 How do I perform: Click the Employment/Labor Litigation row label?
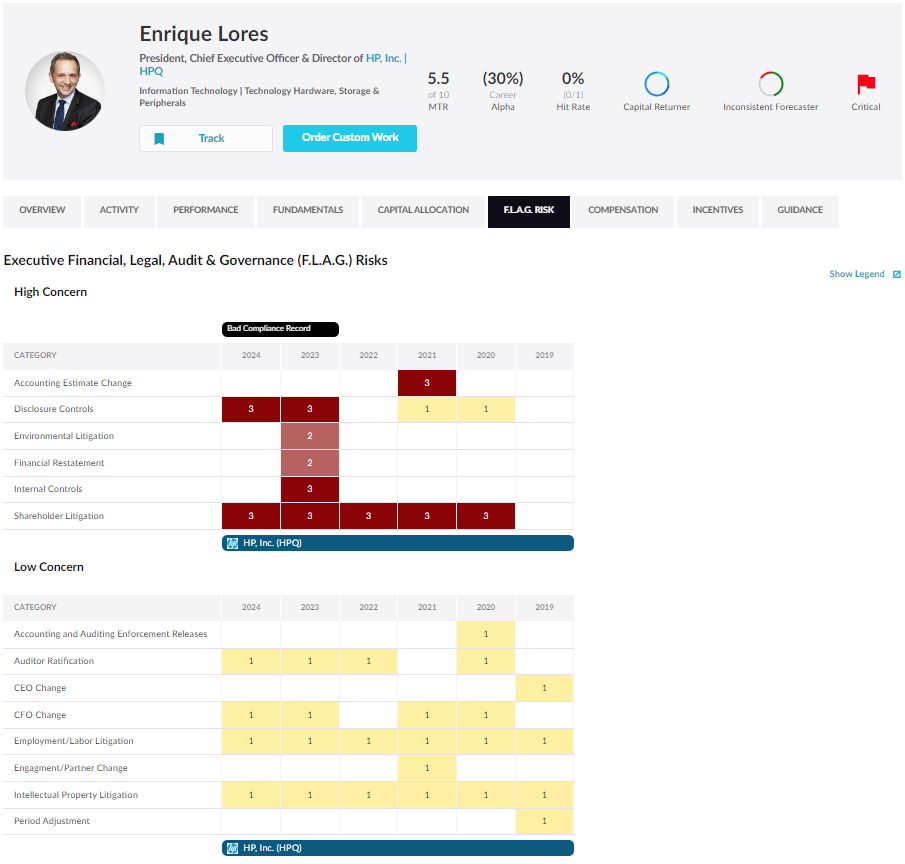73,741
